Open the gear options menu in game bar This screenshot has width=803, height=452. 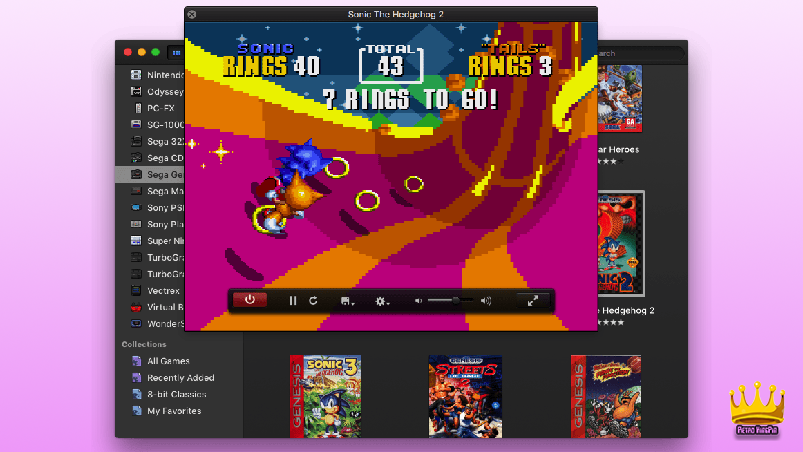click(382, 302)
